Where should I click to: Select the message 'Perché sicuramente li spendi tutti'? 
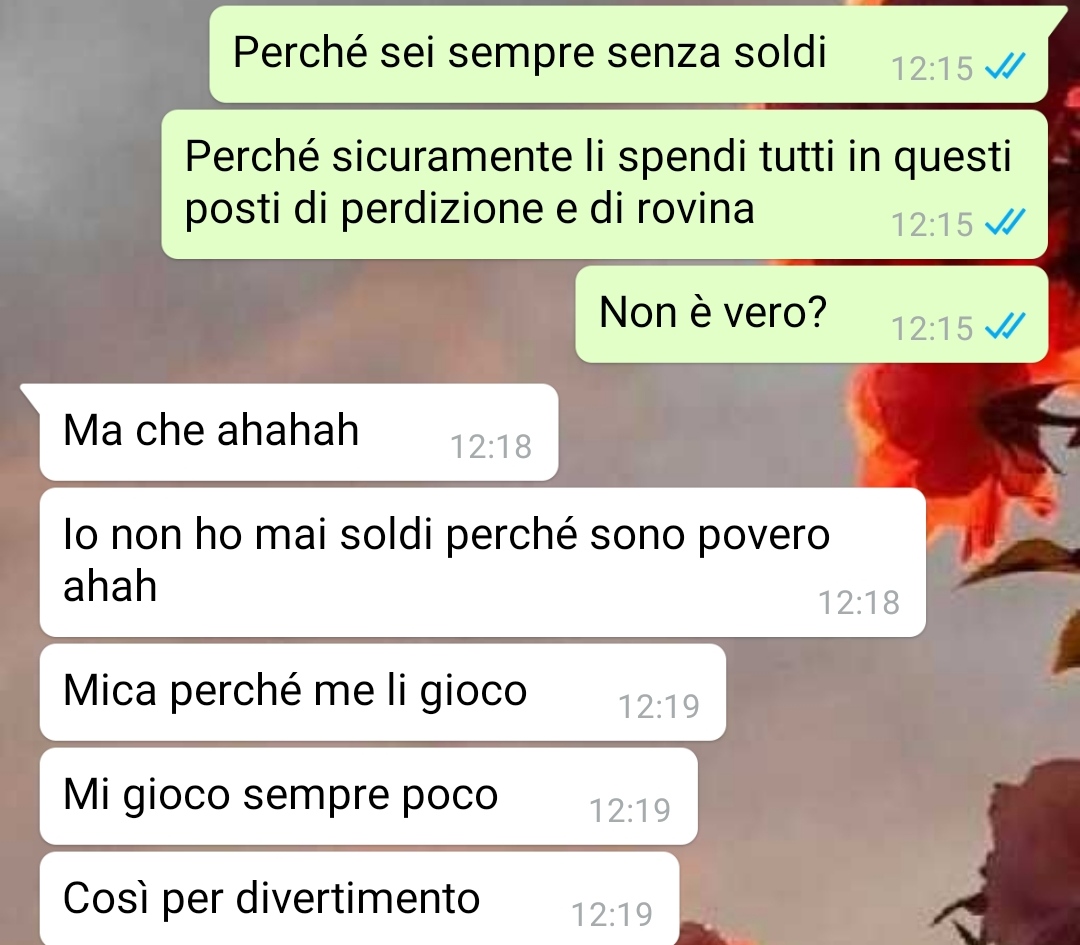(605, 184)
